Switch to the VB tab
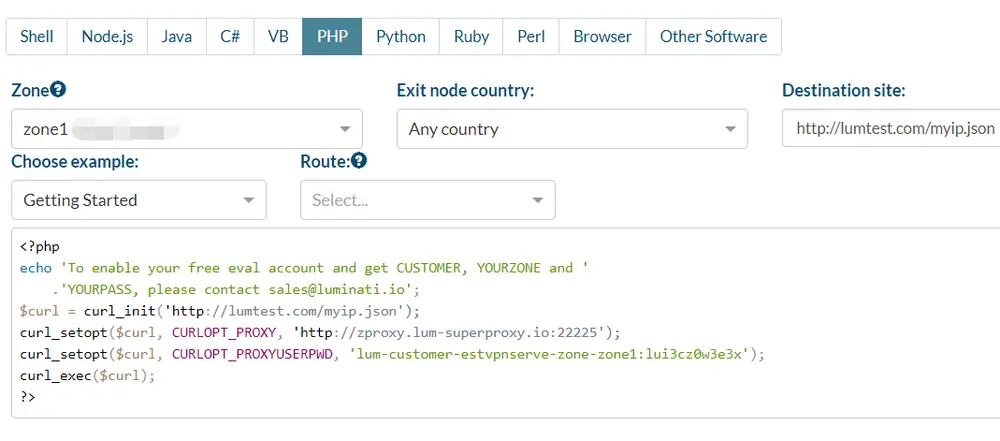1000x441 pixels. pyautogui.click(x=278, y=36)
